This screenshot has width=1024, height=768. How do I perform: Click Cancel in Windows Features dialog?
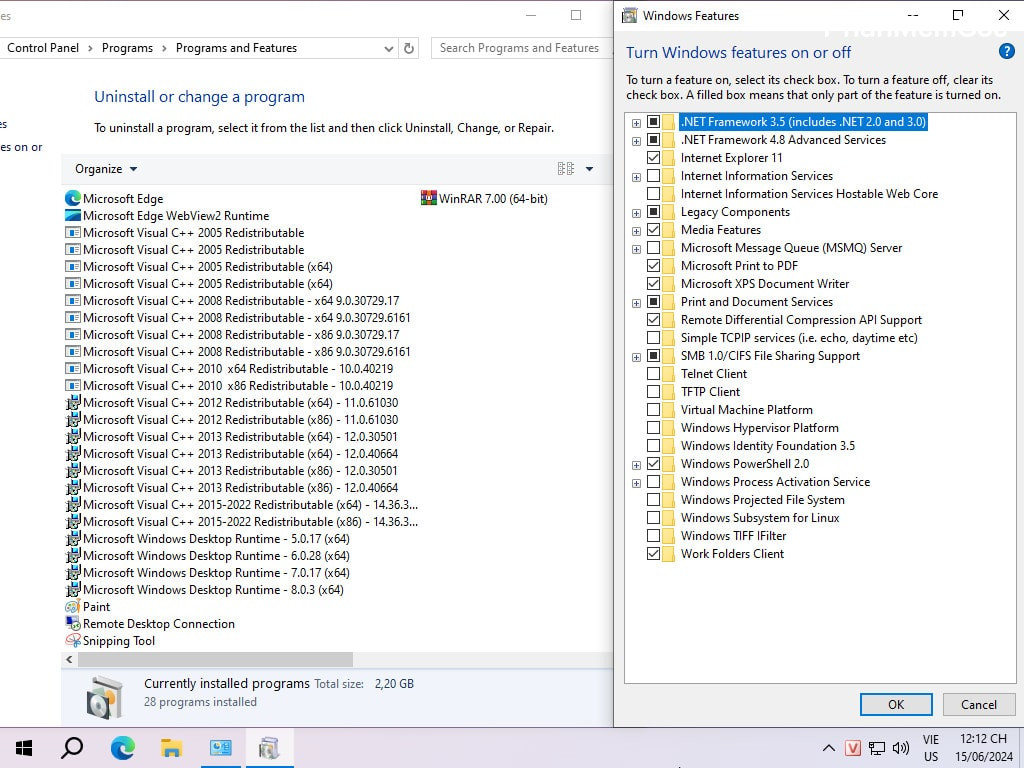pyautogui.click(x=978, y=704)
